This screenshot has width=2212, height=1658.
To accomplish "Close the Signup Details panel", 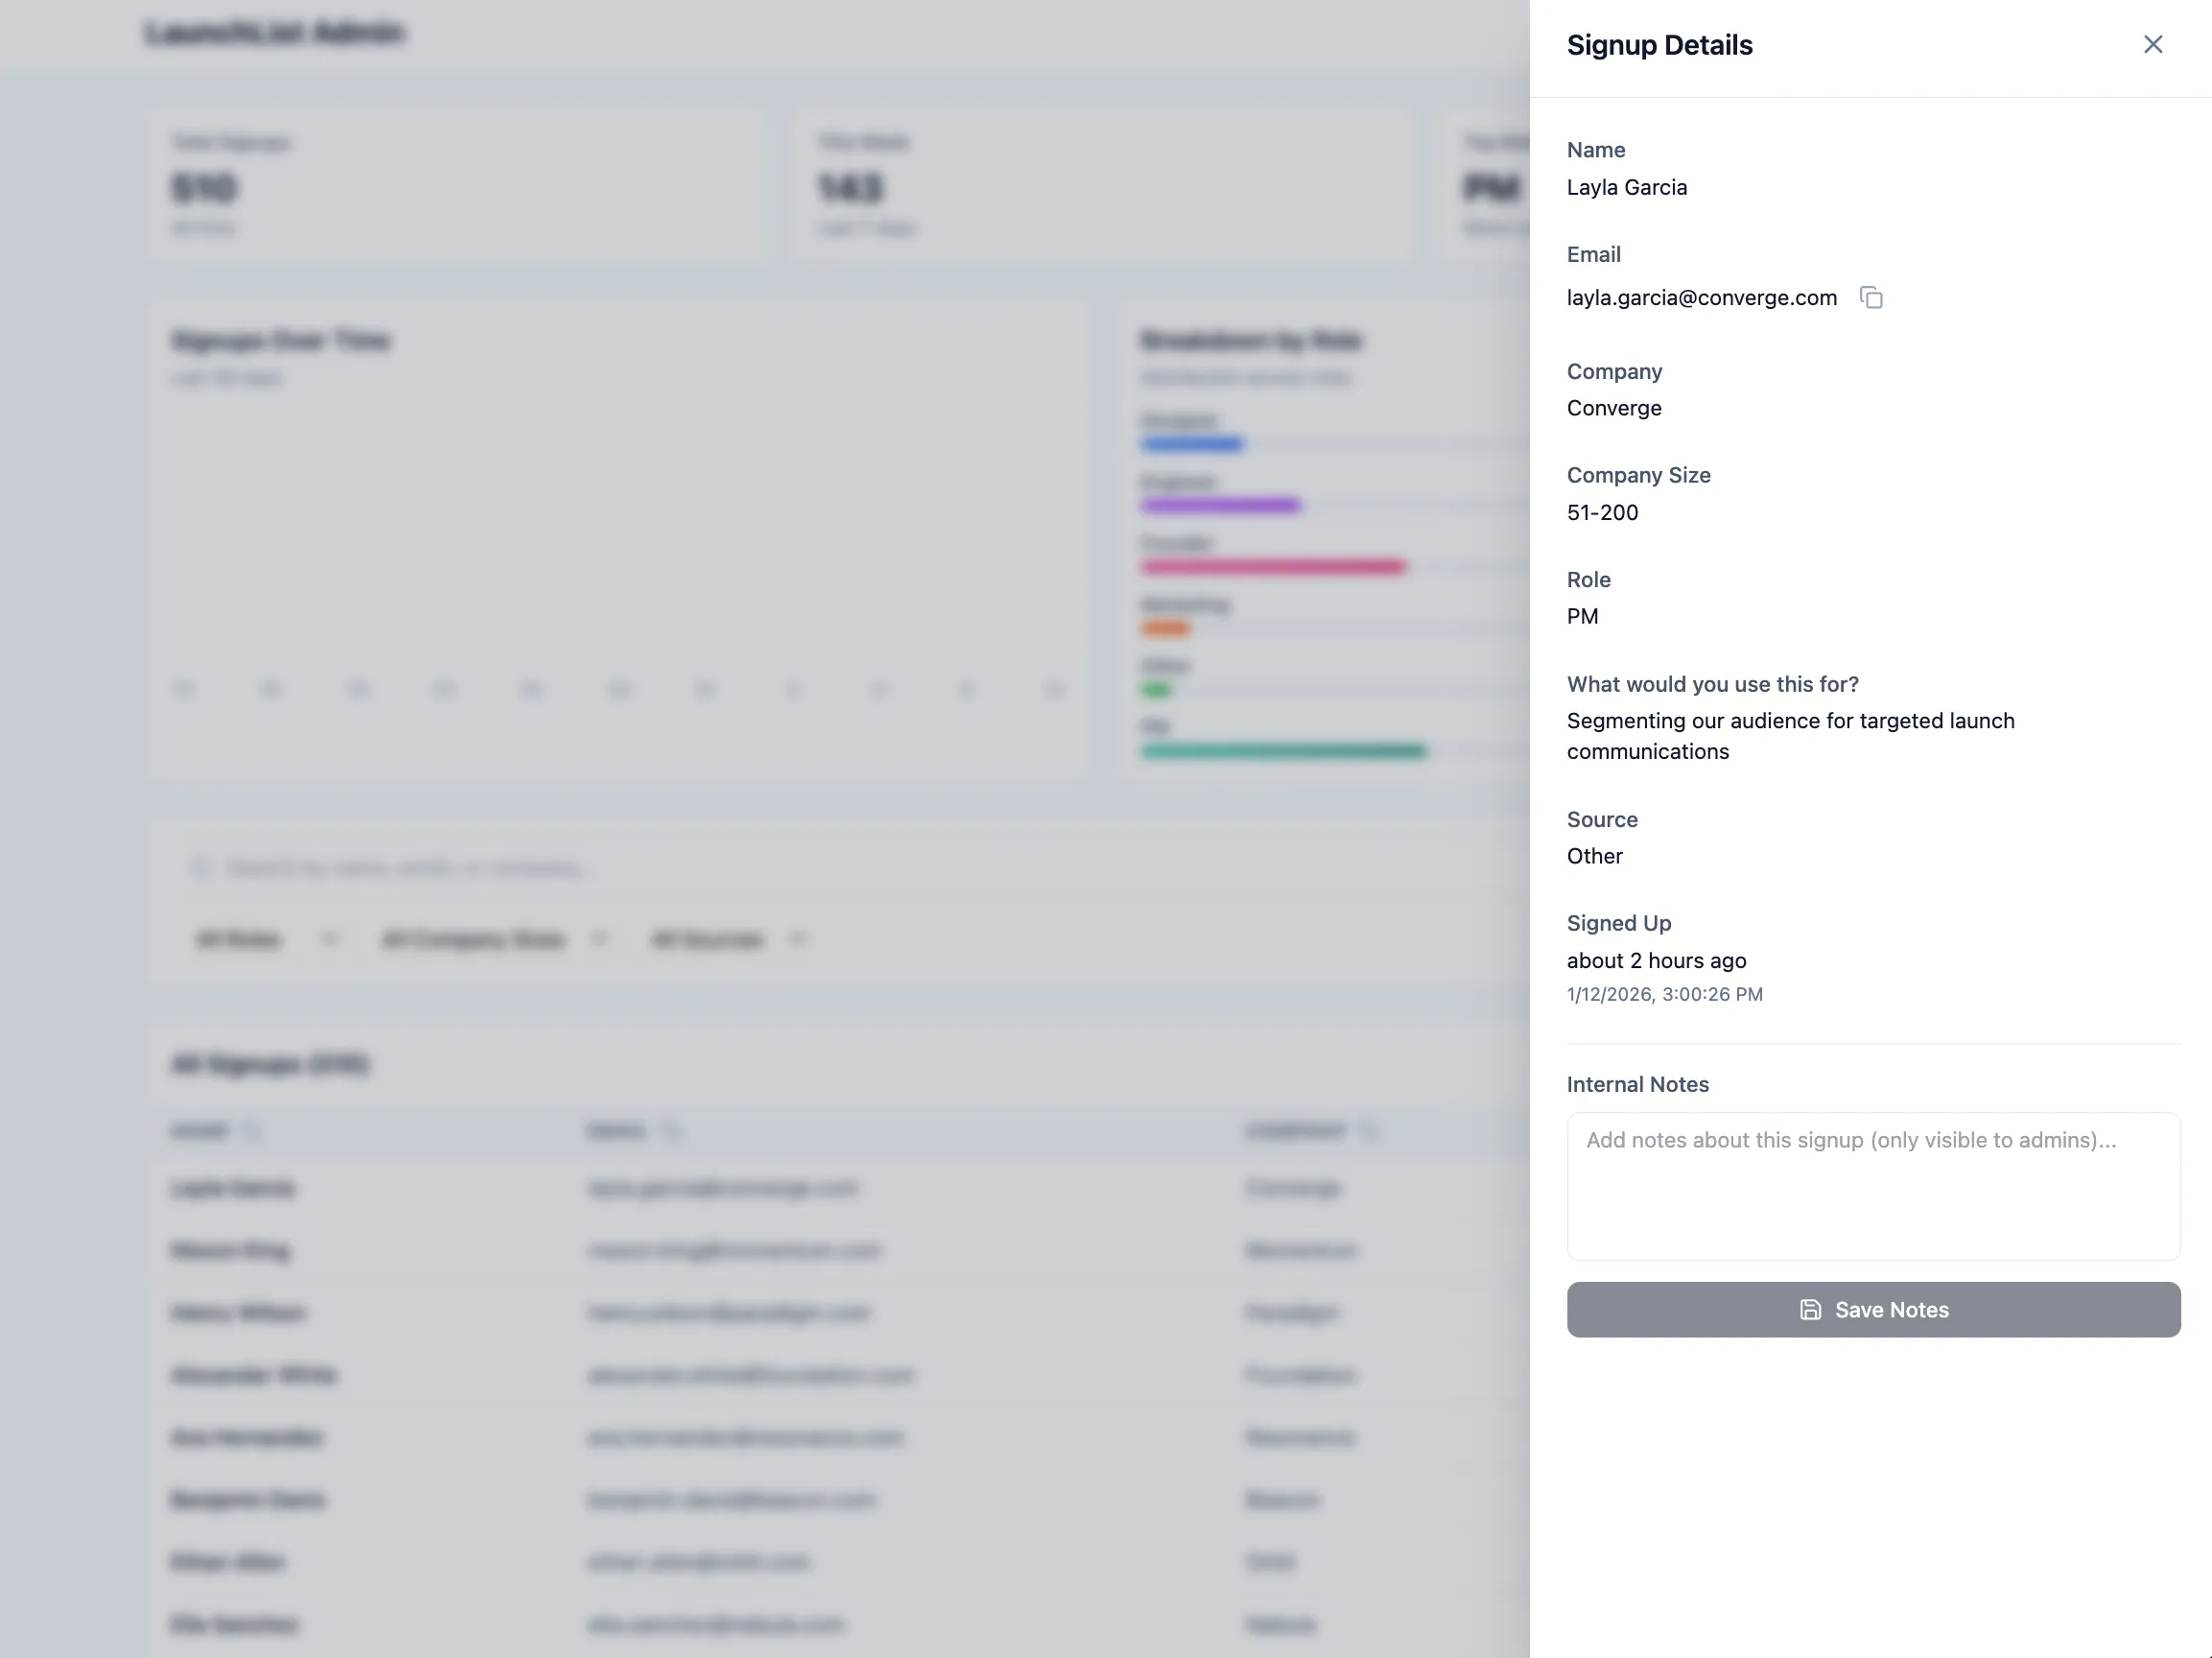I will click(x=2153, y=44).
